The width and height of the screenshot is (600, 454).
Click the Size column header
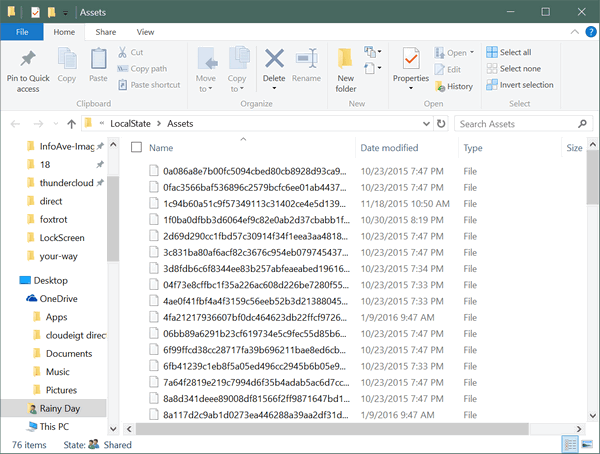(573, 148)
